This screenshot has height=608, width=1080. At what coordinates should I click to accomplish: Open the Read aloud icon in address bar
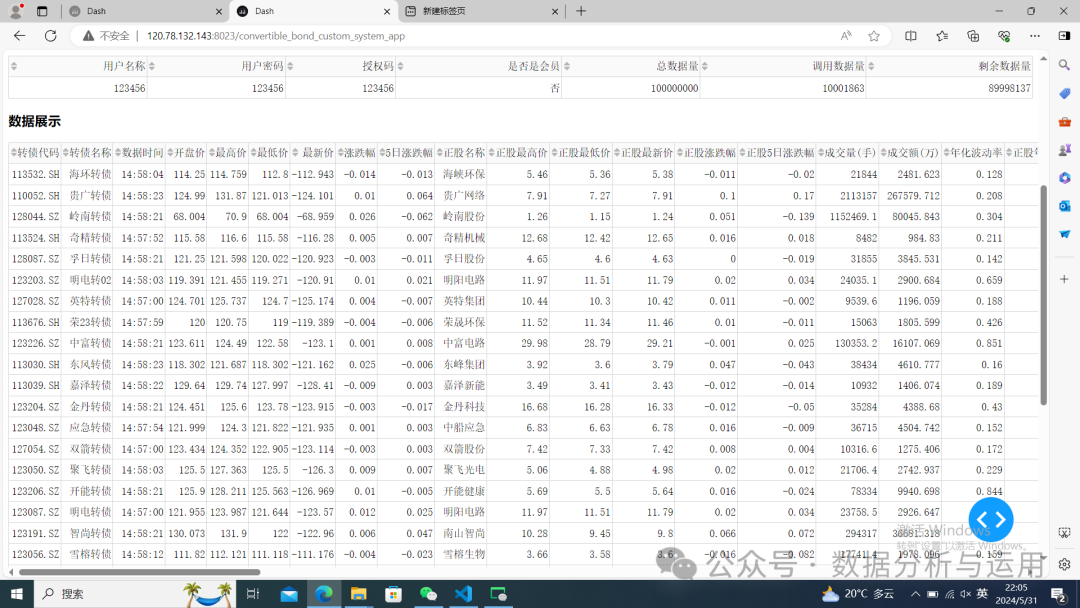[846, 36]
